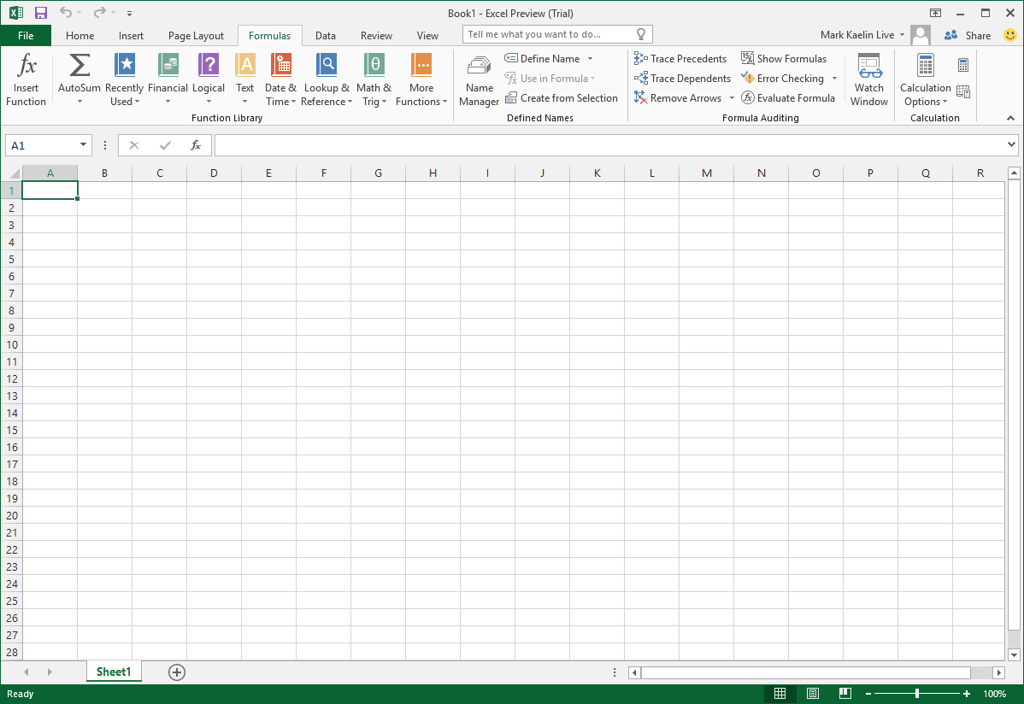Open Text functions list

tap(245, 80)
